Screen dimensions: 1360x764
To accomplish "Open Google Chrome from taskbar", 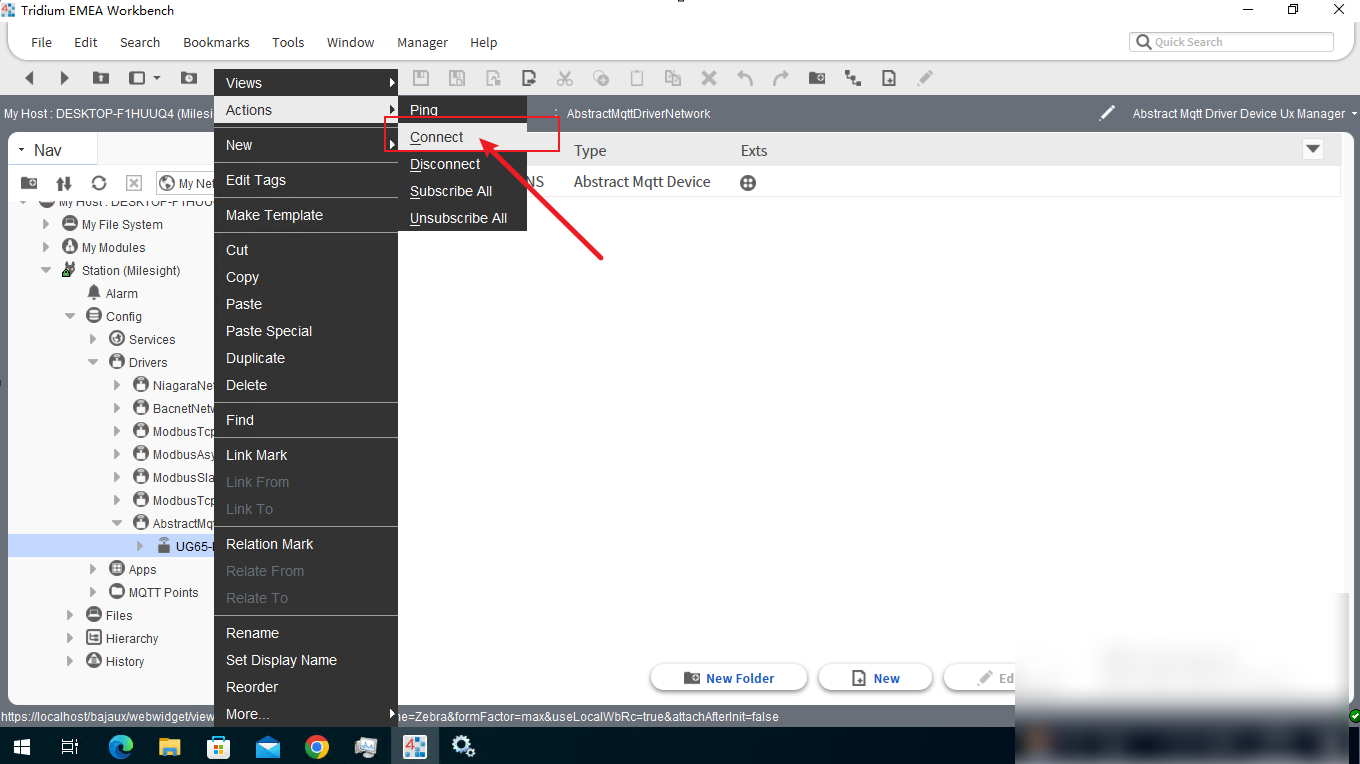I will 317,746.
